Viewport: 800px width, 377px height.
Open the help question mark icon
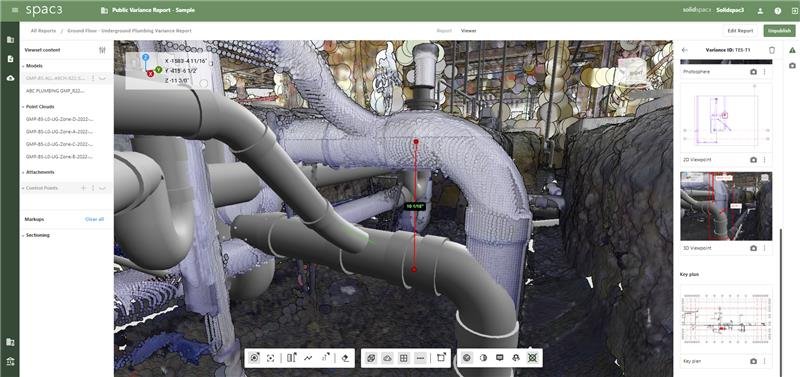click(x=778, y=10)
